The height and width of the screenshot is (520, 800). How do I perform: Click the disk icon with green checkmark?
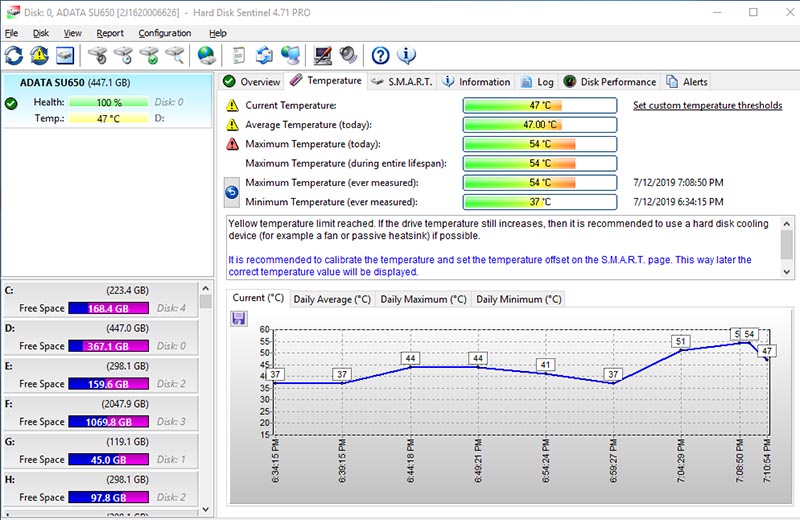tap(149, 55)
